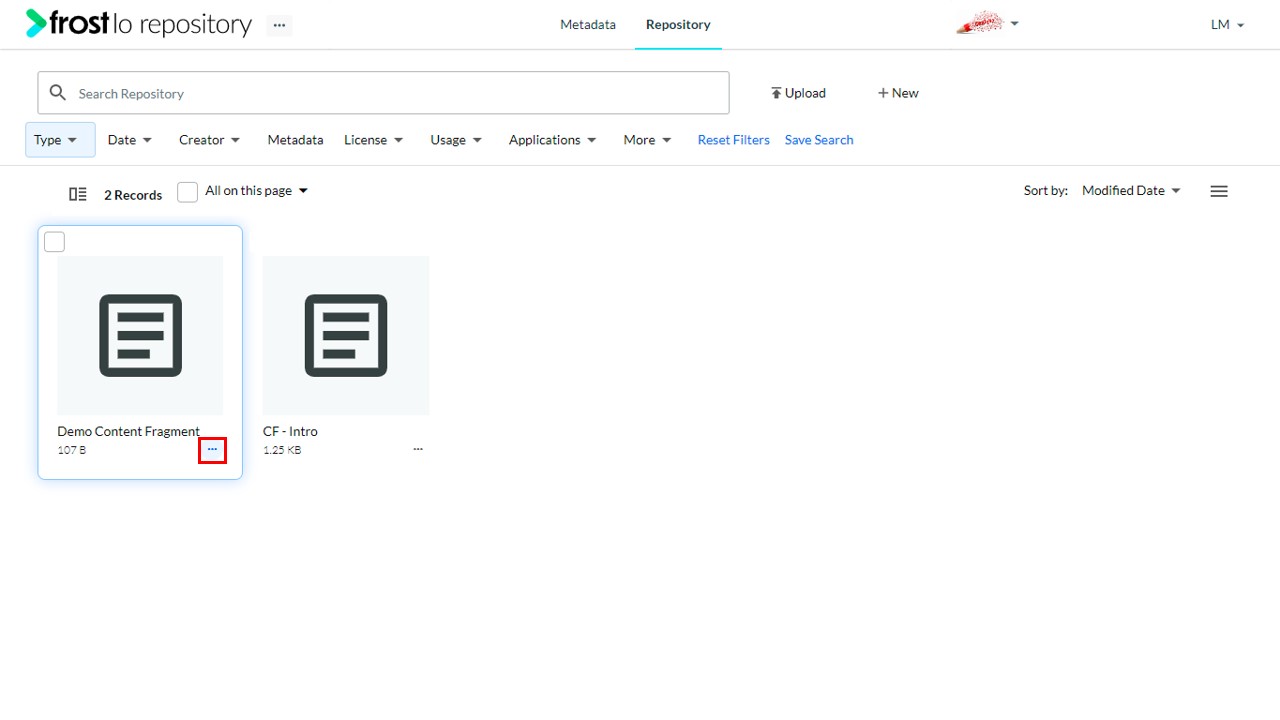Toggle the side panel view icon
This screenshot has height=720, width=1280.
78,194
